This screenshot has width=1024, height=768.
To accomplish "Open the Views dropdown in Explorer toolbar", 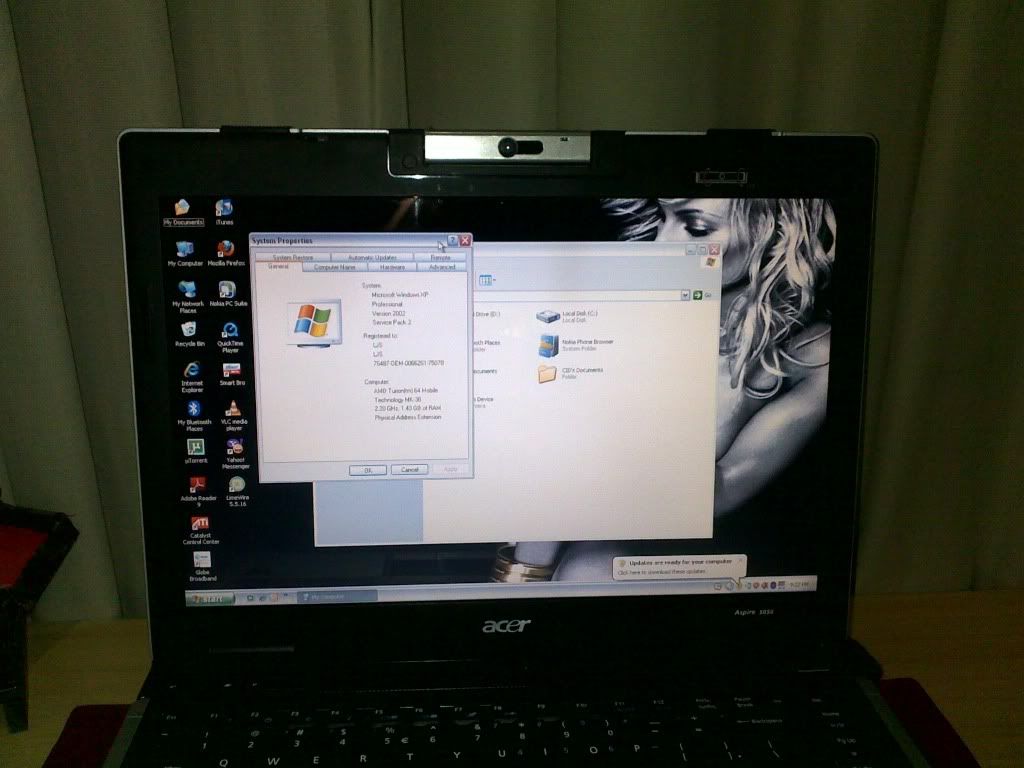I will tap(488, 281).
